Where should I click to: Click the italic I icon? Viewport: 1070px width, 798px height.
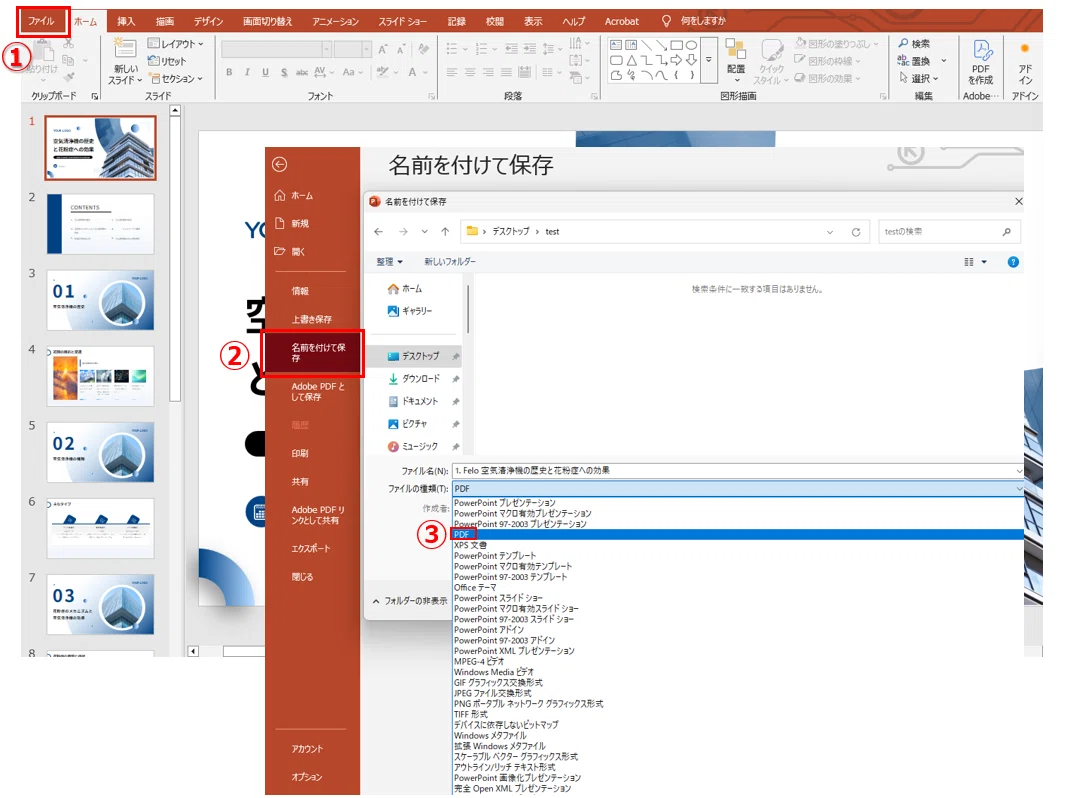(247, 72)
